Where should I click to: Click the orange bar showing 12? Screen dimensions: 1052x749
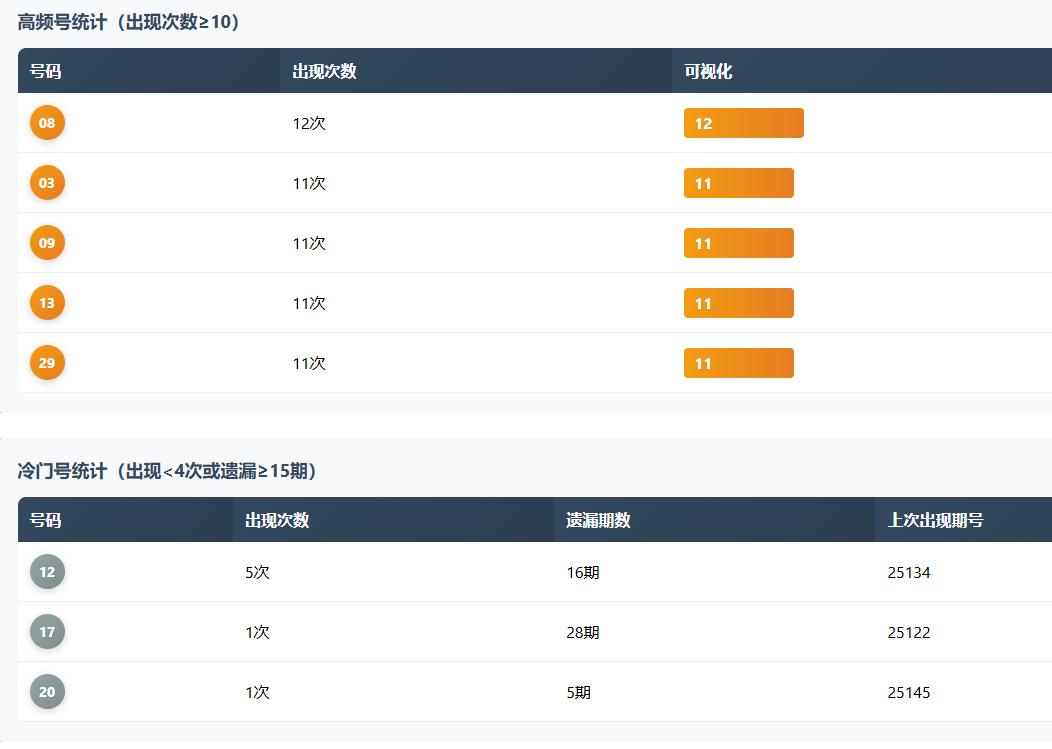743,123
